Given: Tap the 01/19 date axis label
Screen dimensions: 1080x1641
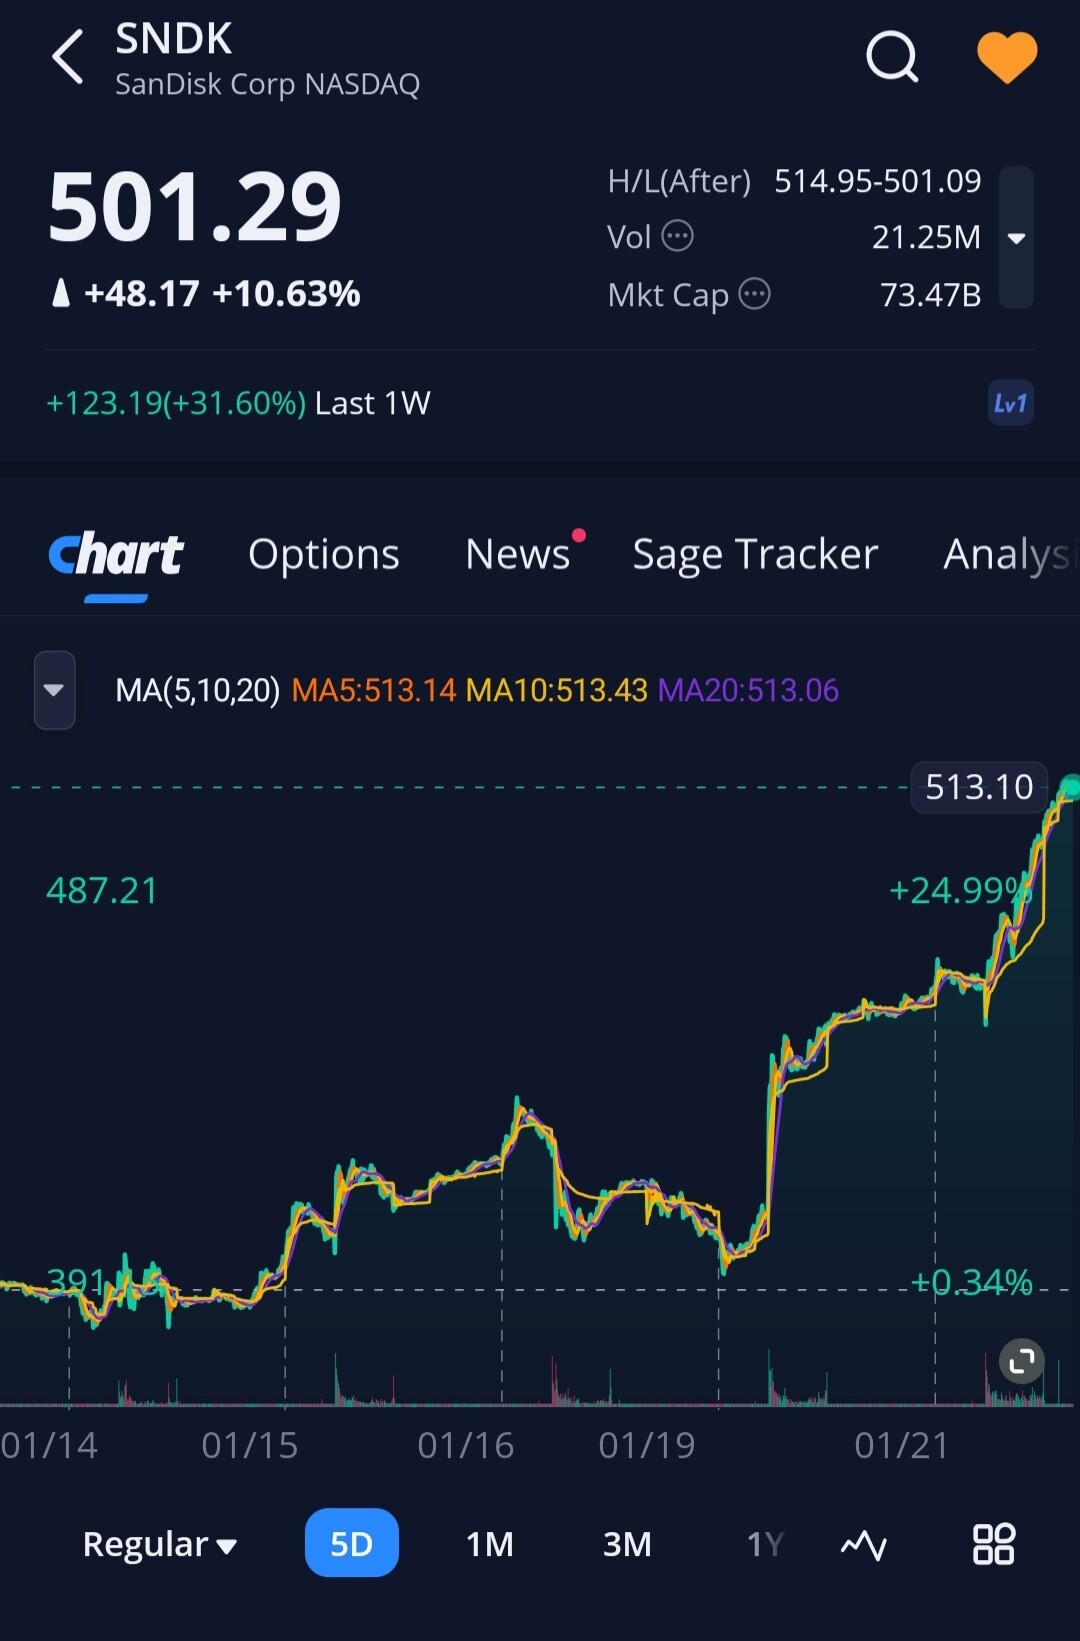Looking at the screenshot, I should point(647,1445).
